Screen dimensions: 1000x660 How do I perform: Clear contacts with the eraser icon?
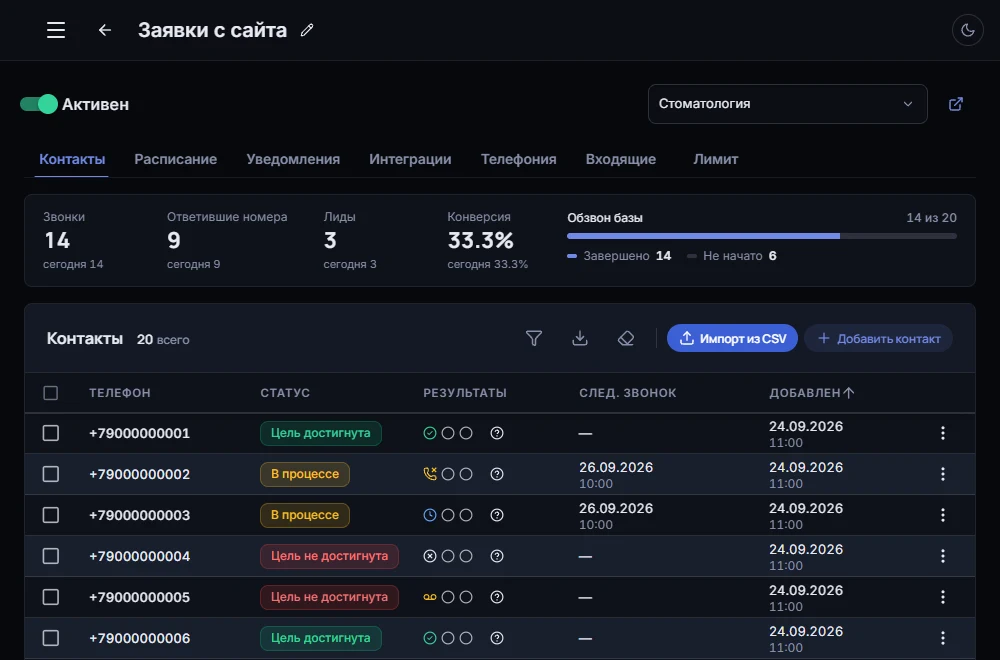click(626, 338)
